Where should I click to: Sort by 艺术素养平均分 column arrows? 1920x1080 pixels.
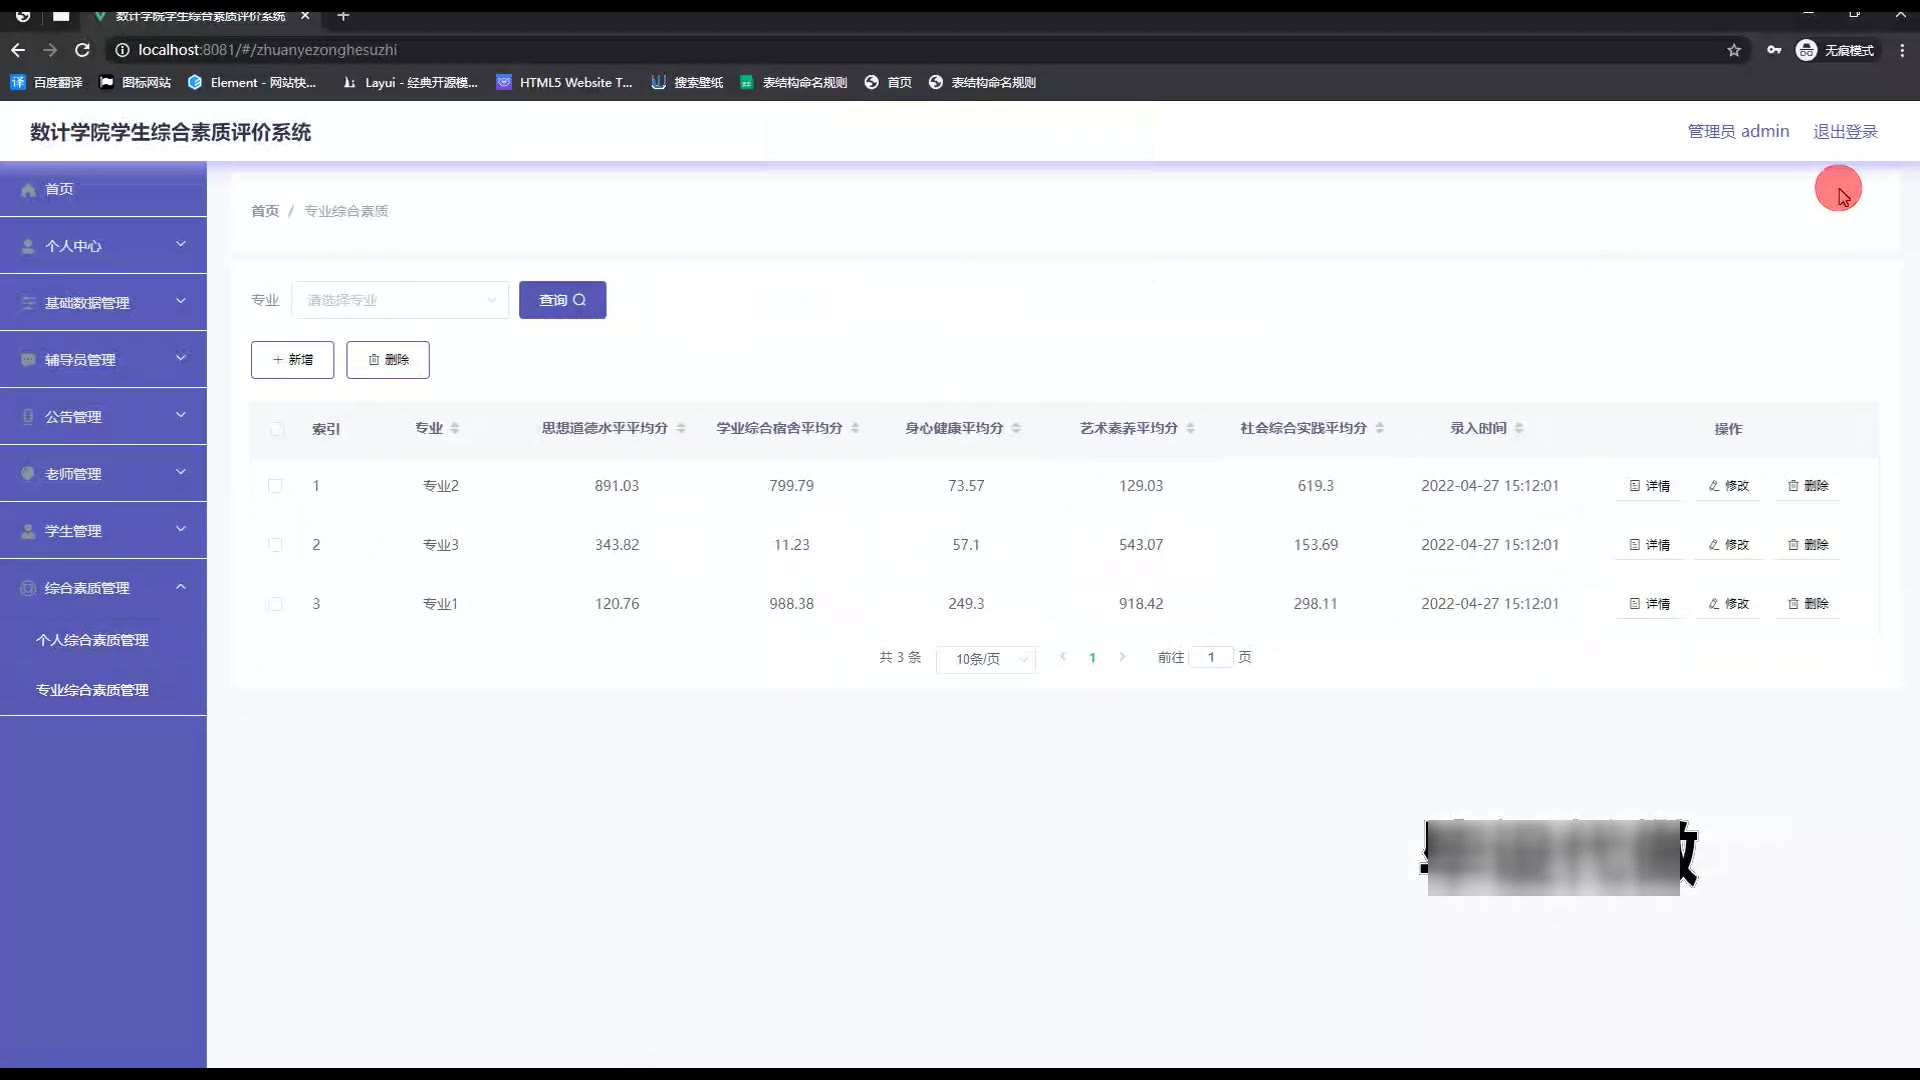click(1190, 428)
